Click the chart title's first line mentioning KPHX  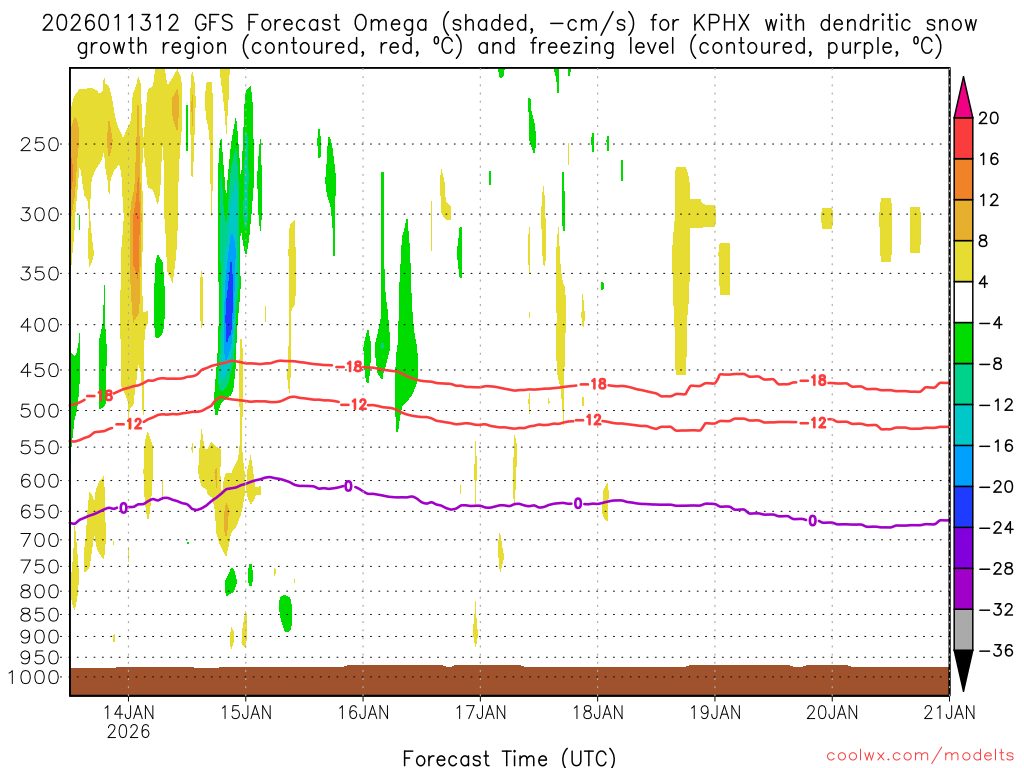(x=509, y=24)
